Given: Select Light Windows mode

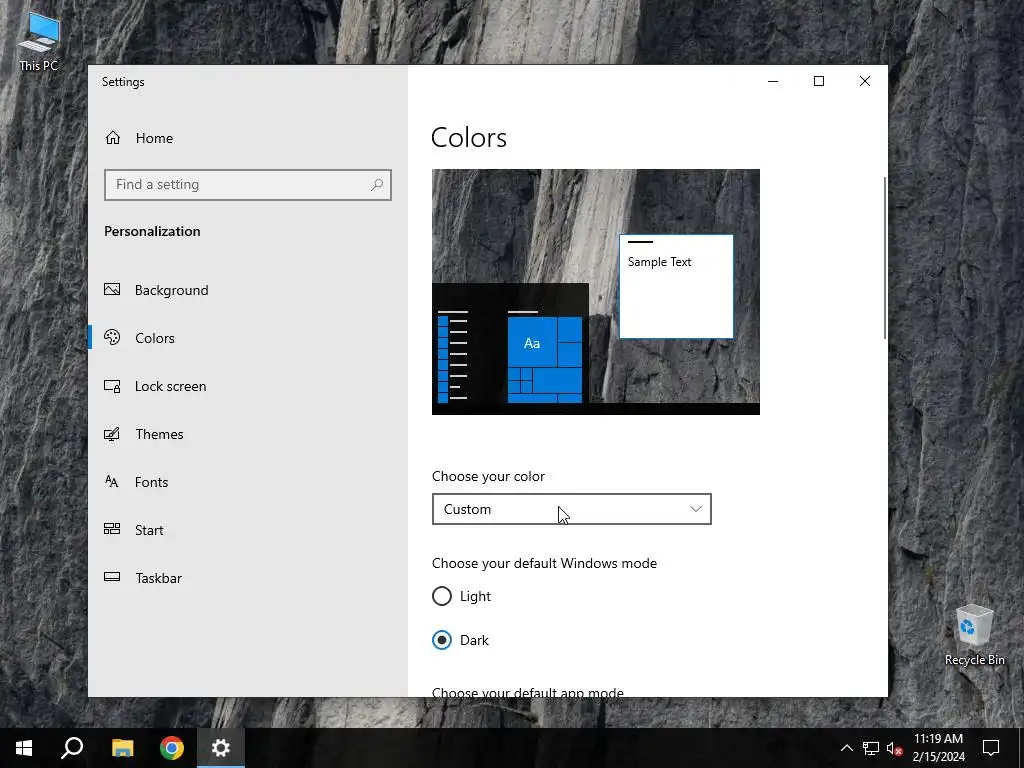Looking at the screenshot, I should pyautogui.click(x=462, y=596).
